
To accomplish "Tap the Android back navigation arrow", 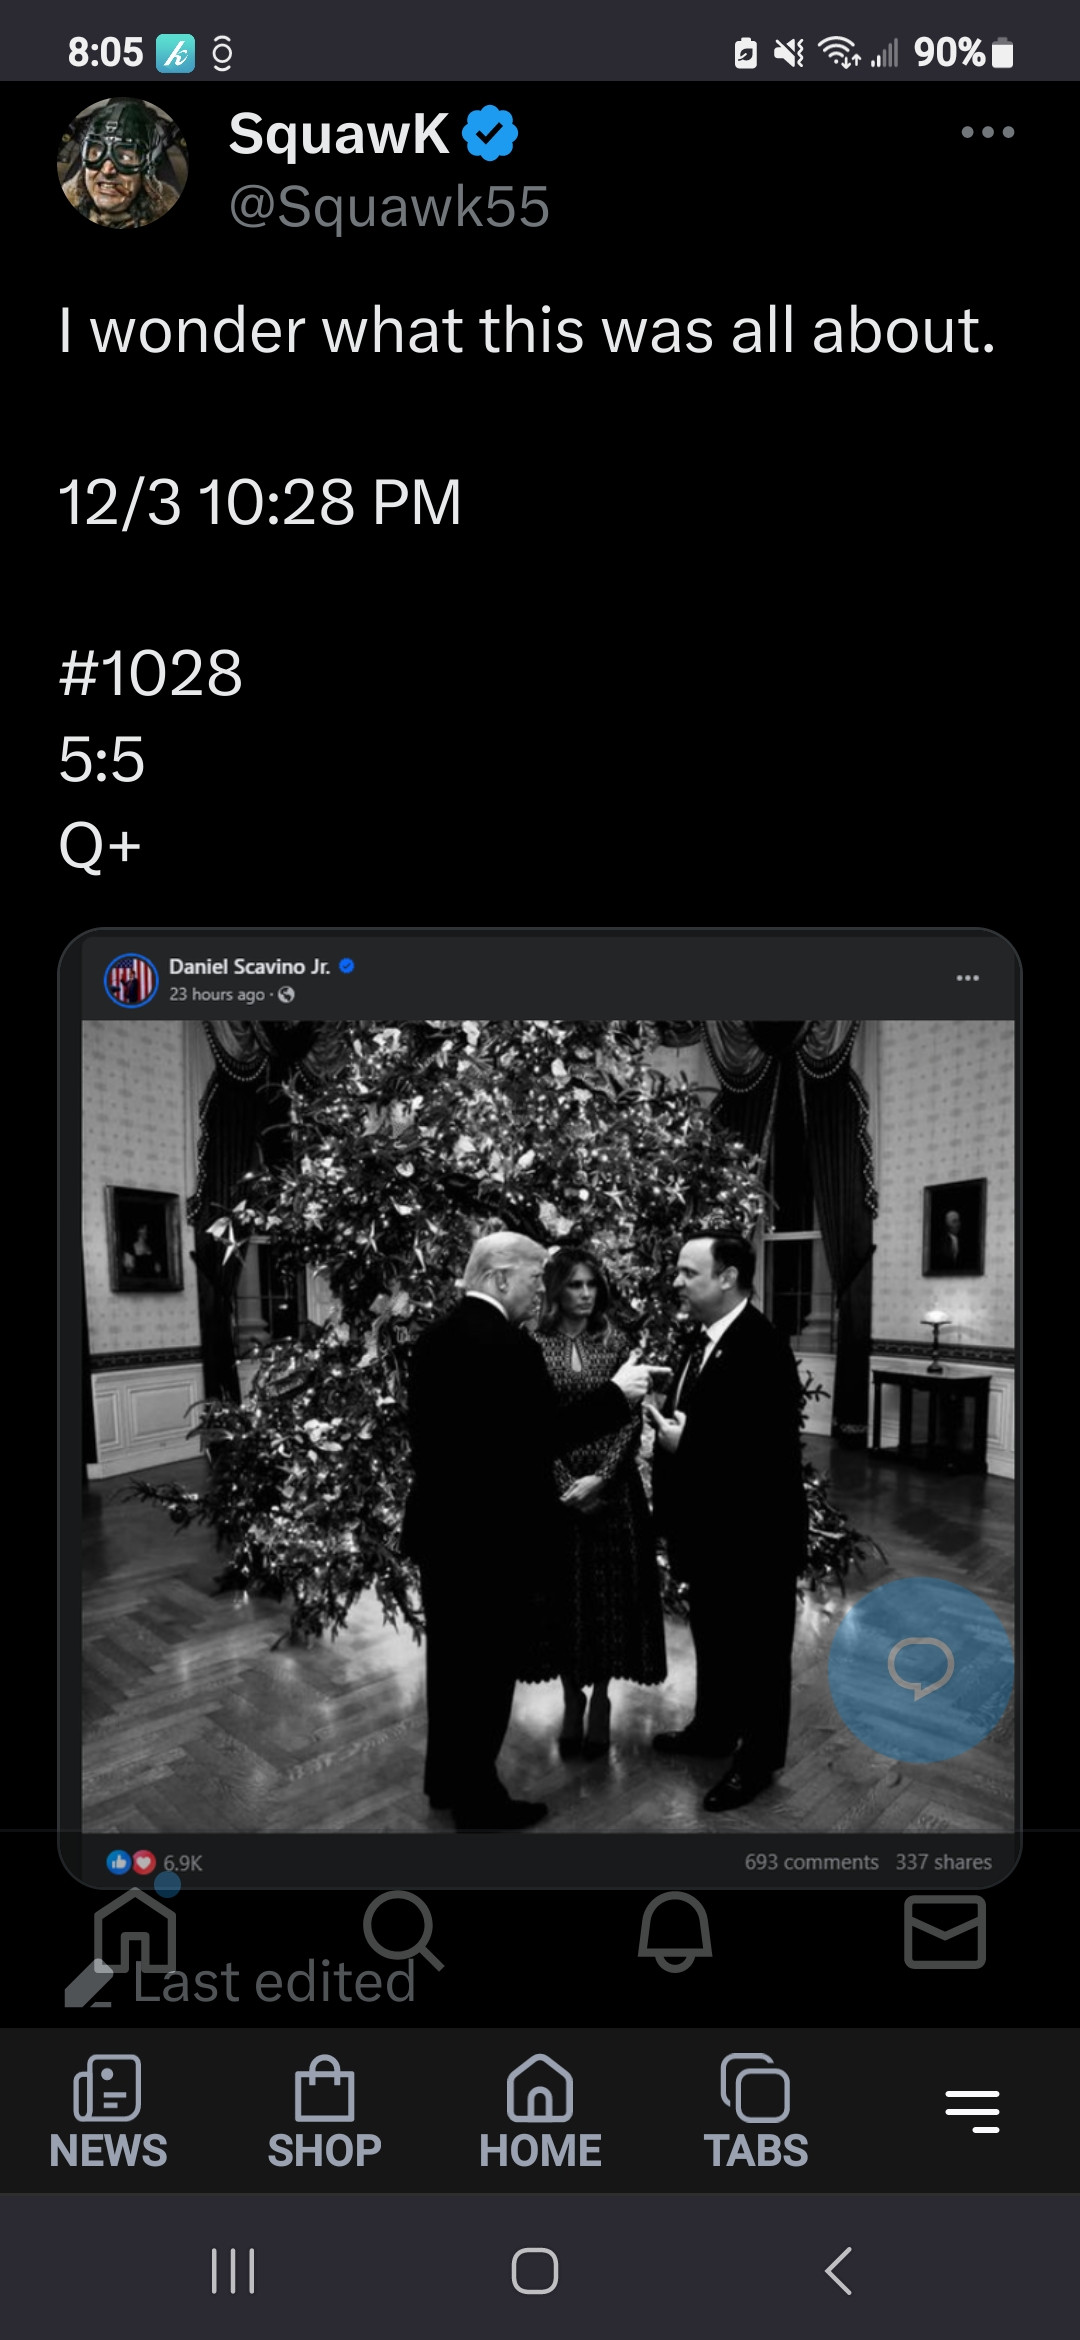I will pyautogui.click(x=838, y=2270).
